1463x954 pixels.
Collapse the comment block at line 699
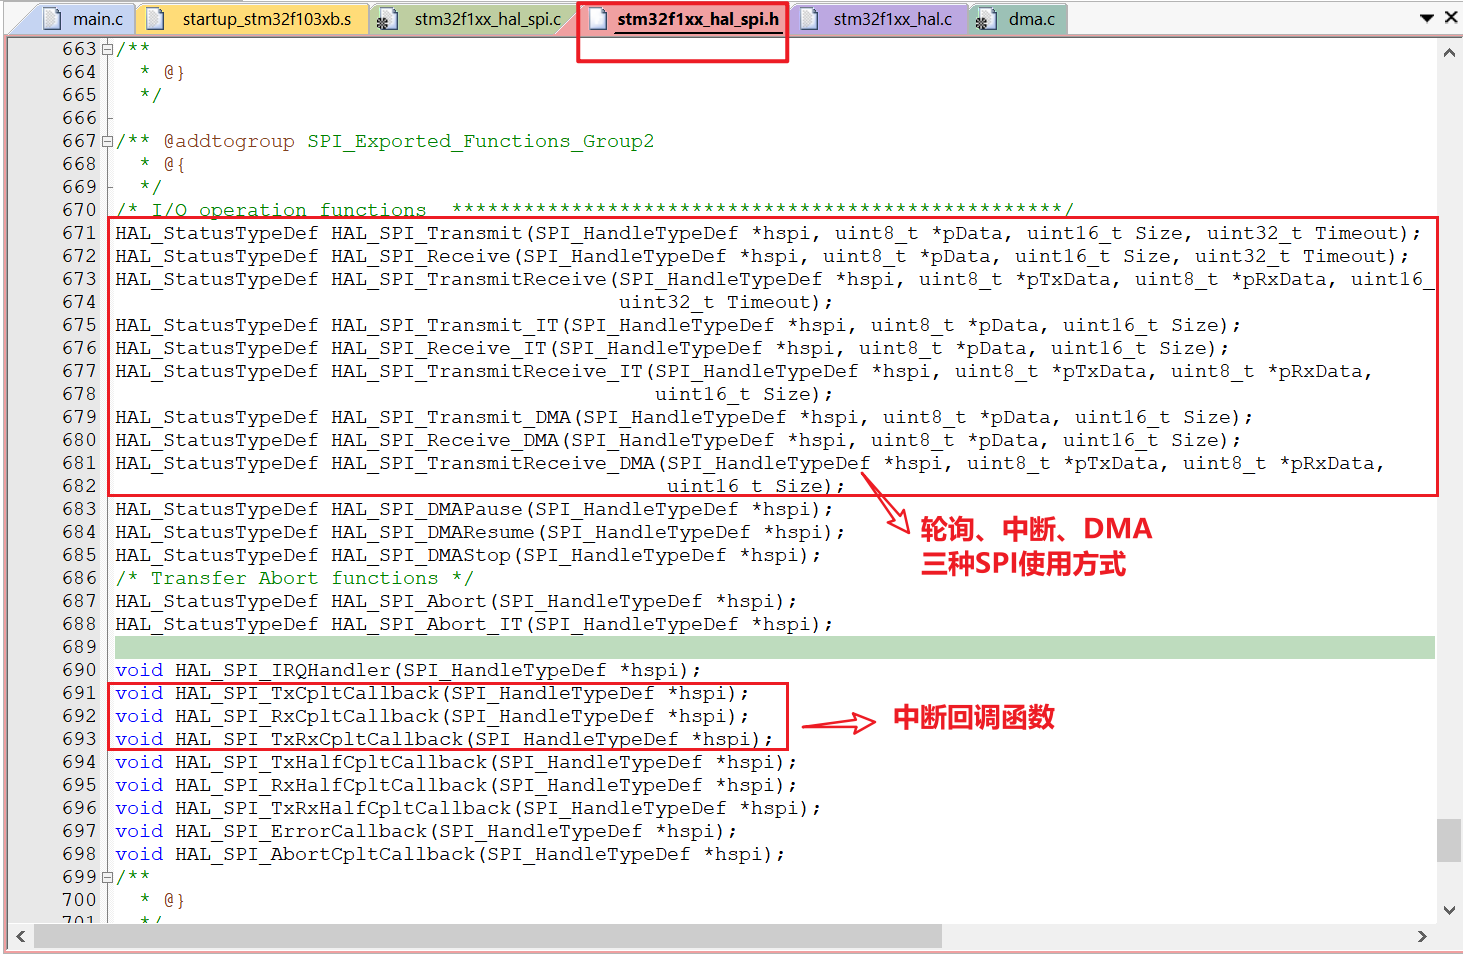click(107, 877)
